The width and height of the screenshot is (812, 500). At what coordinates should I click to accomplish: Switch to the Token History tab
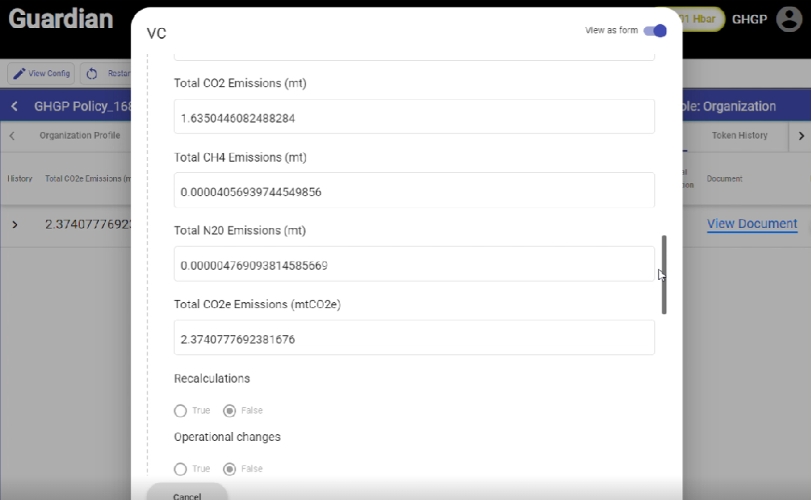point(739,135)
